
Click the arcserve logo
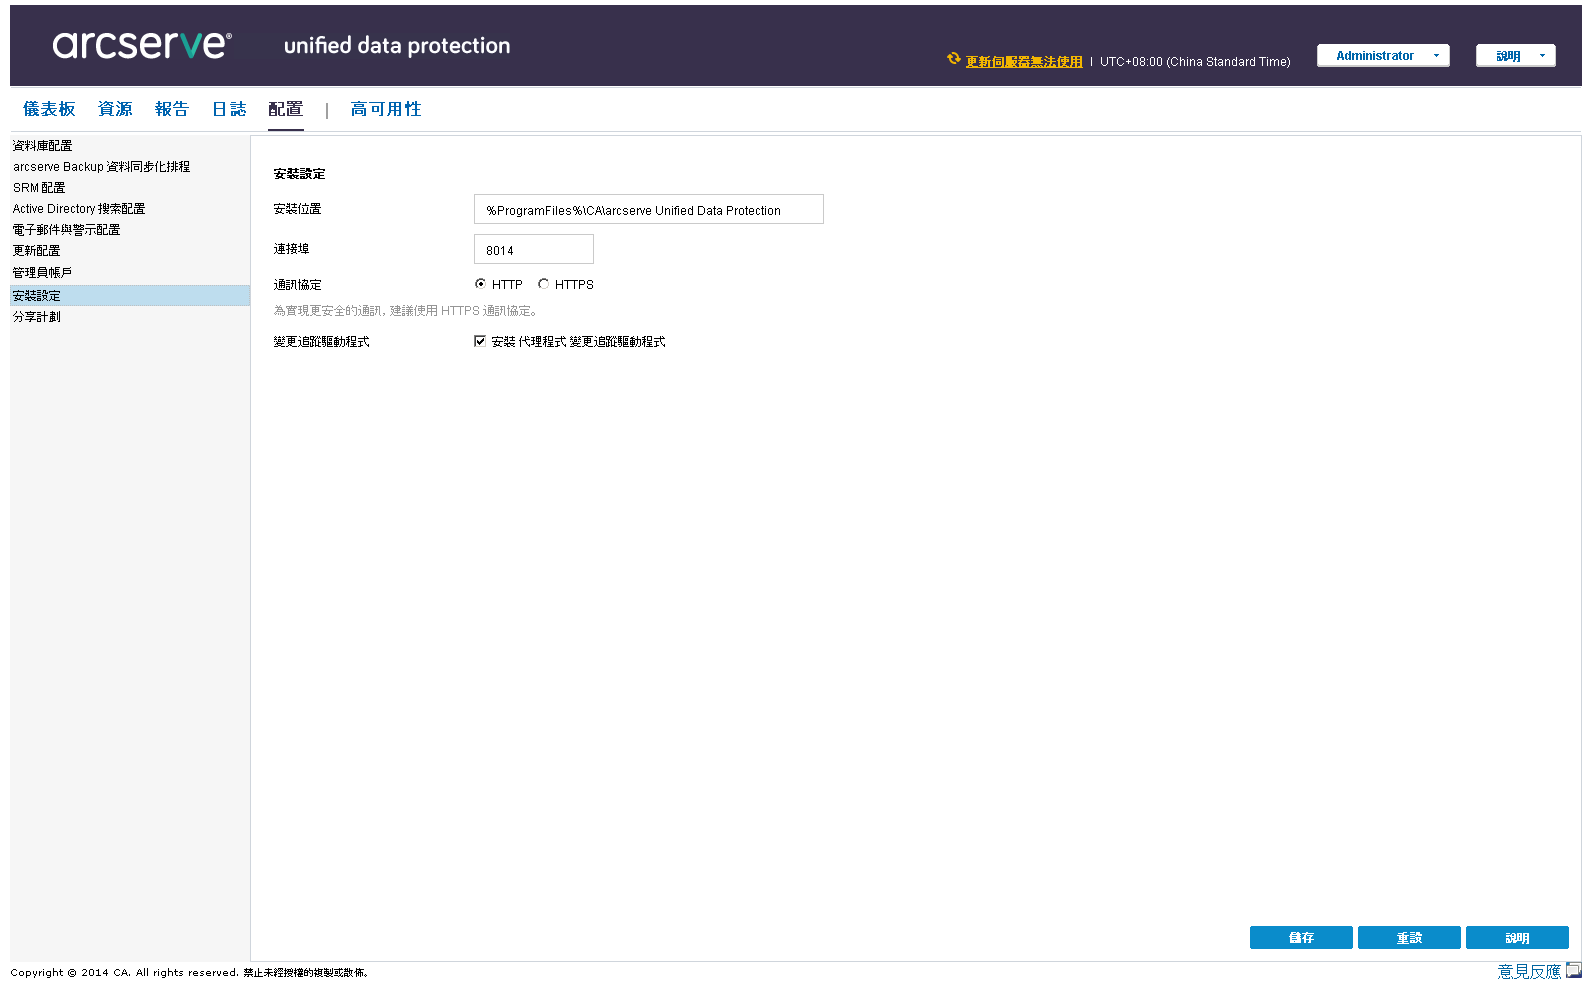point(142,44)
